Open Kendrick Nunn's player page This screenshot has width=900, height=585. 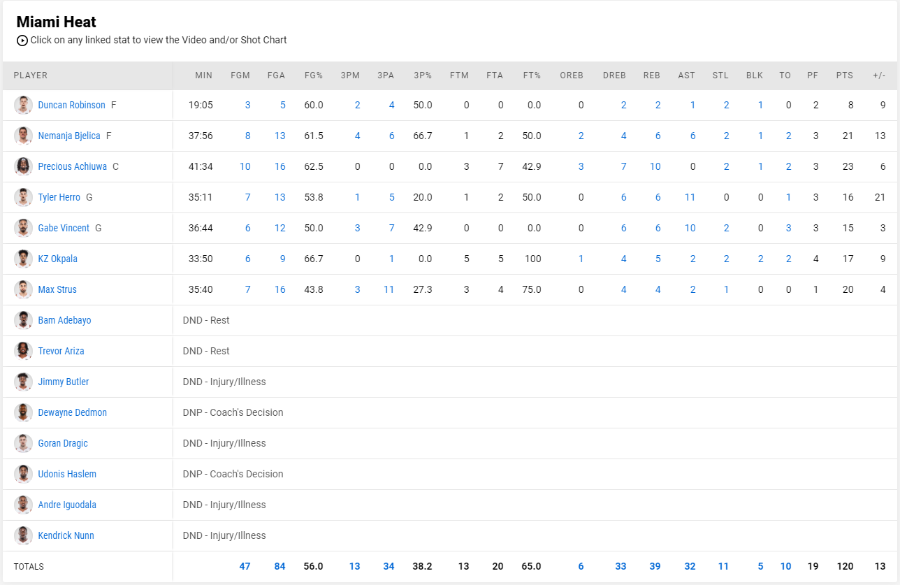pos(66,536)
